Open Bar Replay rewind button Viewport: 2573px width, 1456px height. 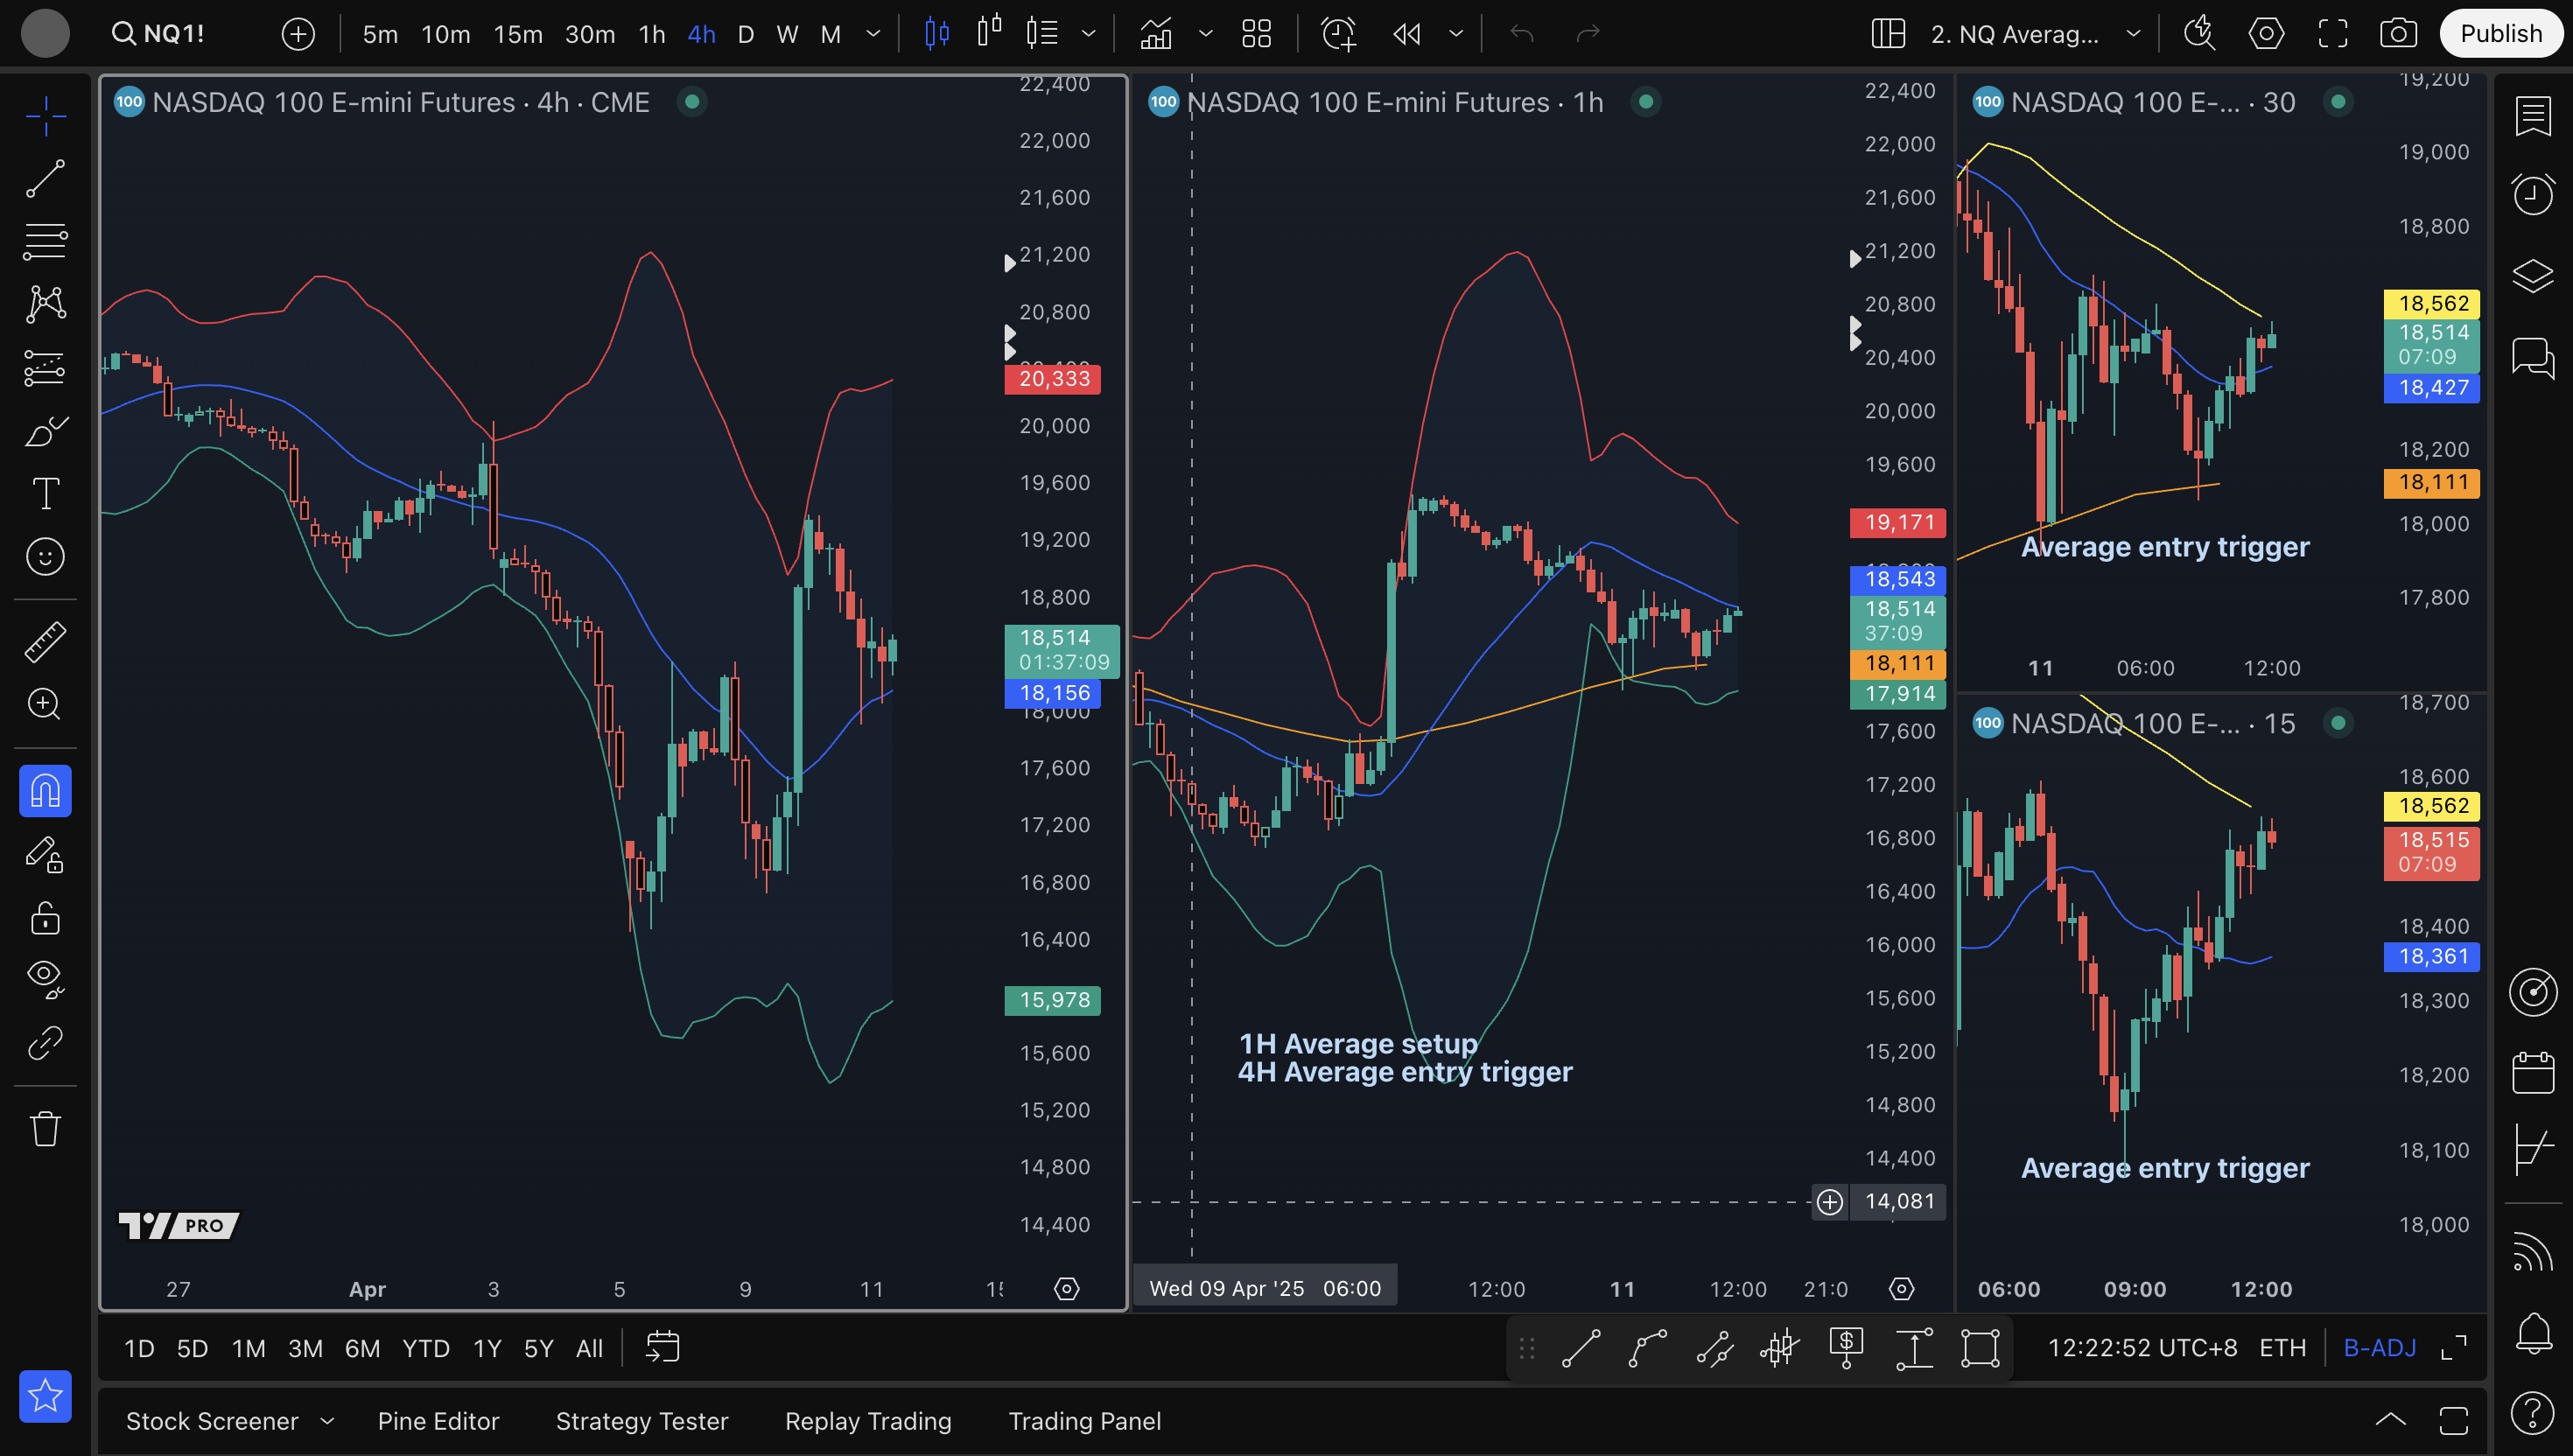pos(1406,34)
